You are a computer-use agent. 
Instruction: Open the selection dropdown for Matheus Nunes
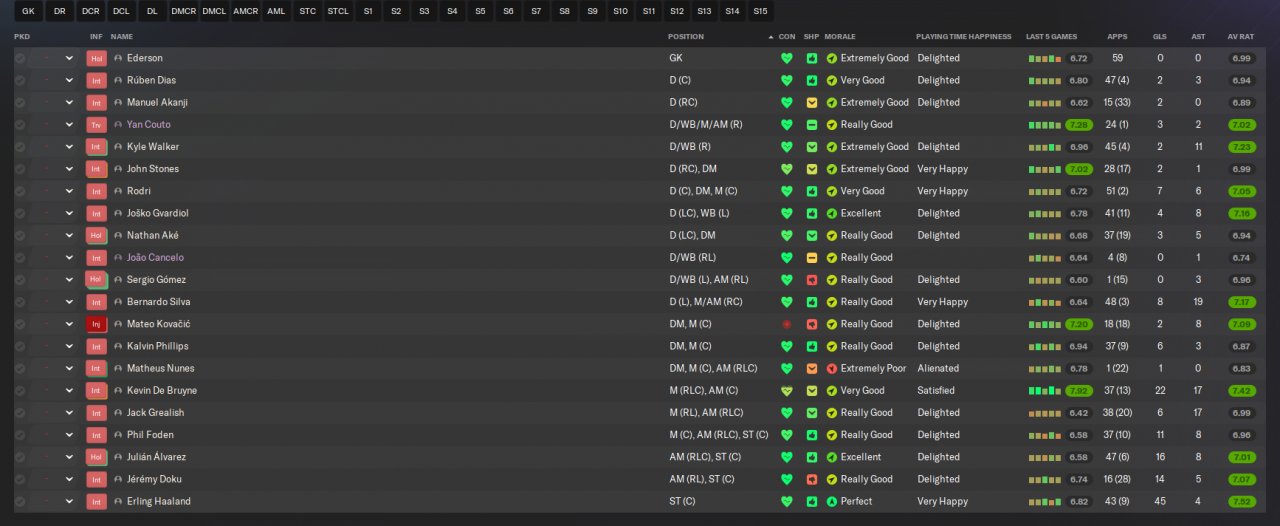click(x=69, y=368)
